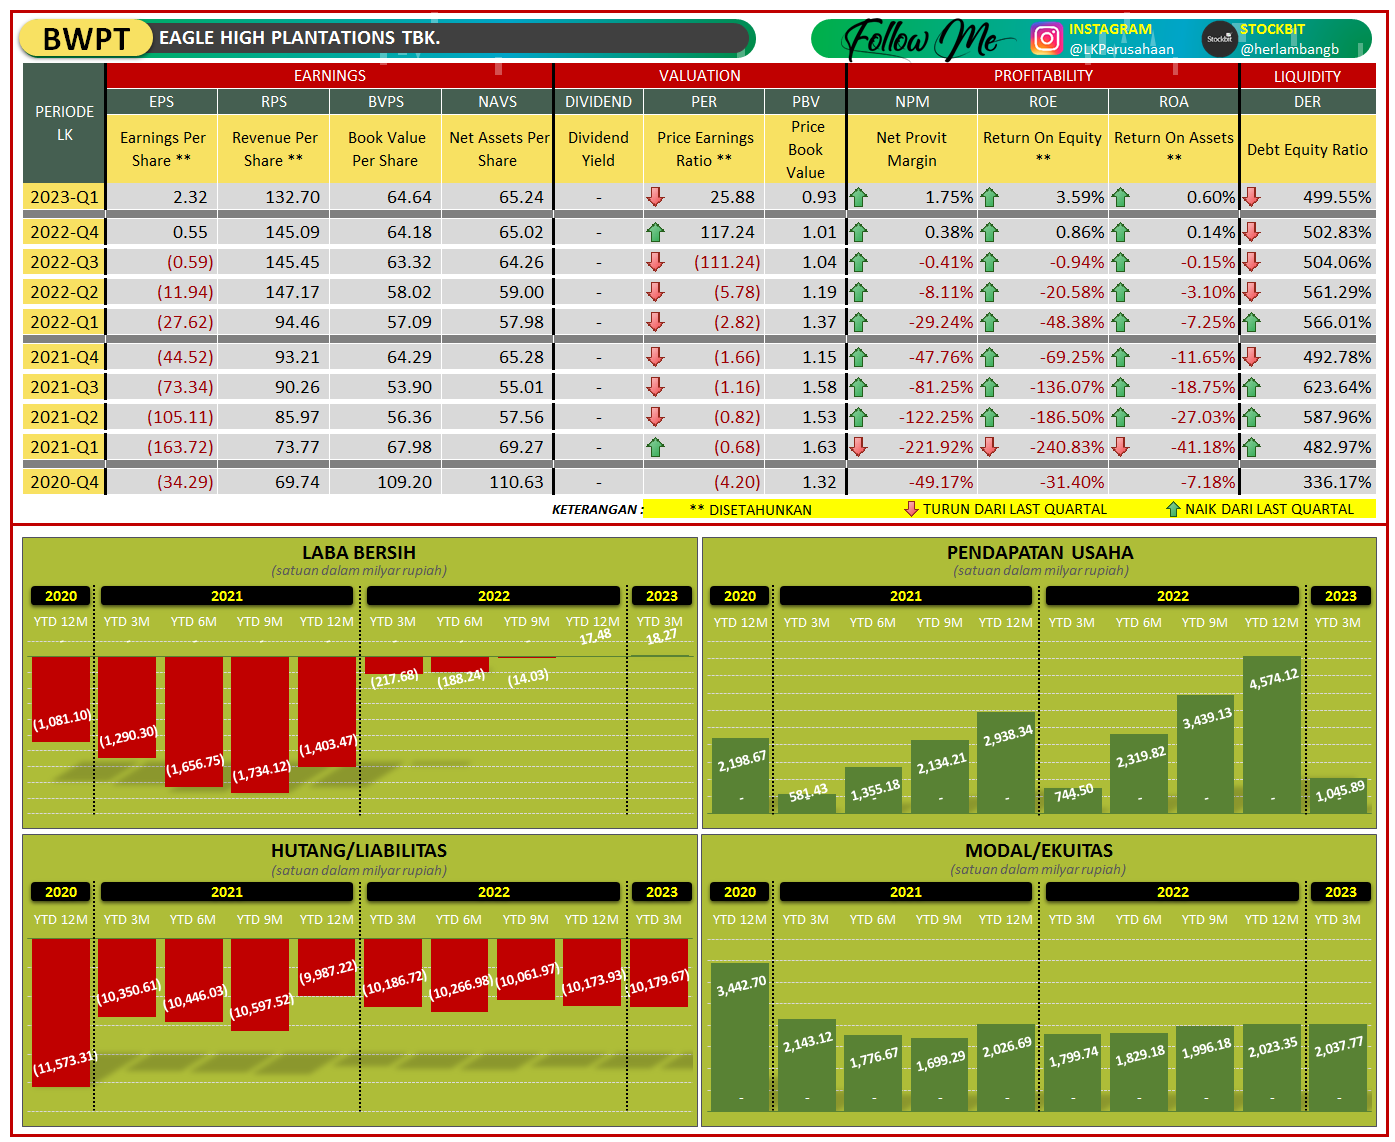Screen dimensions: 1395x1142
Task: Click the green arrow beside NAIK DARI LAST QUARTAL
Action: (1173, 509)
